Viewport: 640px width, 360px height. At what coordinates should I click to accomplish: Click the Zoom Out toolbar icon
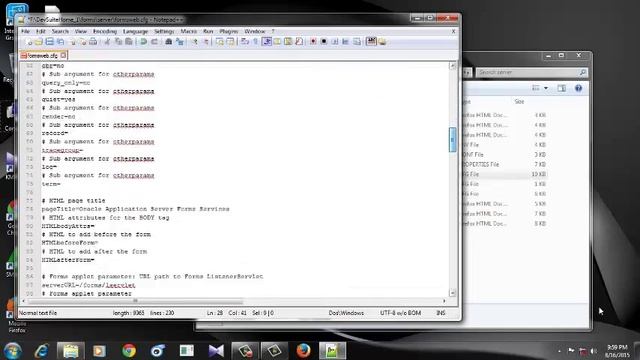(x=205, y=42)
